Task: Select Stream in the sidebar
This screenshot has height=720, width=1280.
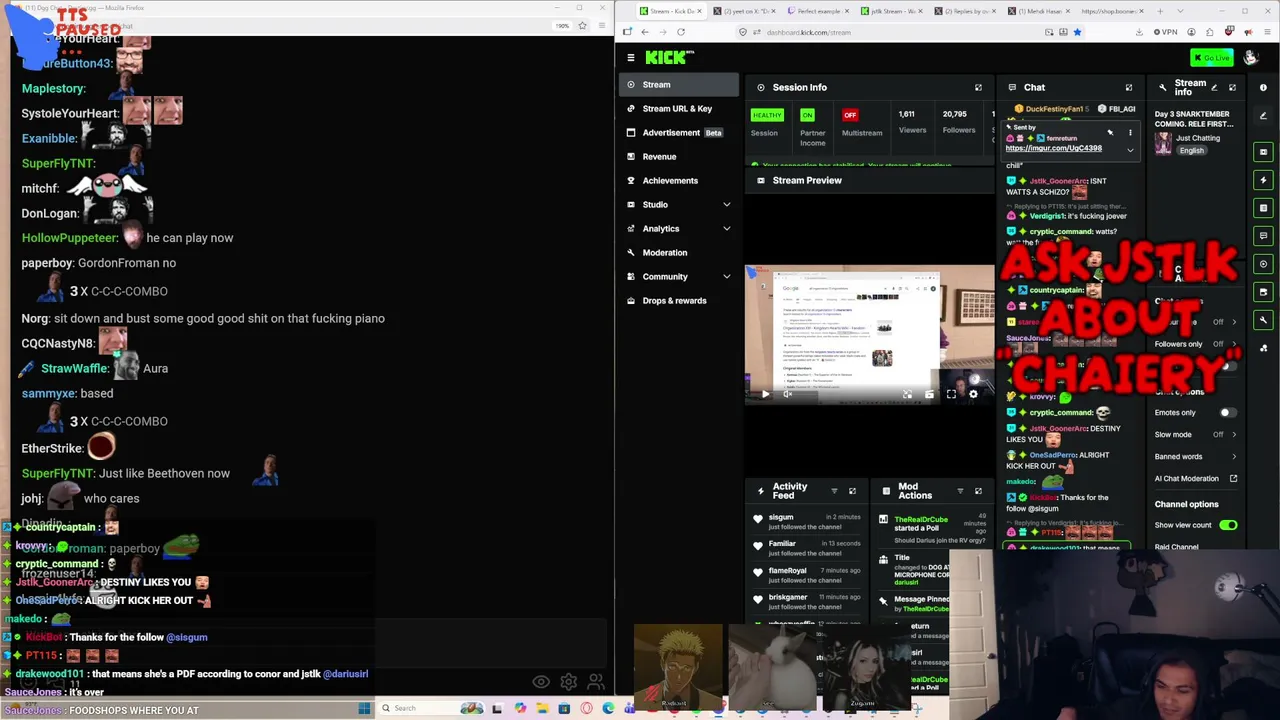Action: (x=680, y=85)
